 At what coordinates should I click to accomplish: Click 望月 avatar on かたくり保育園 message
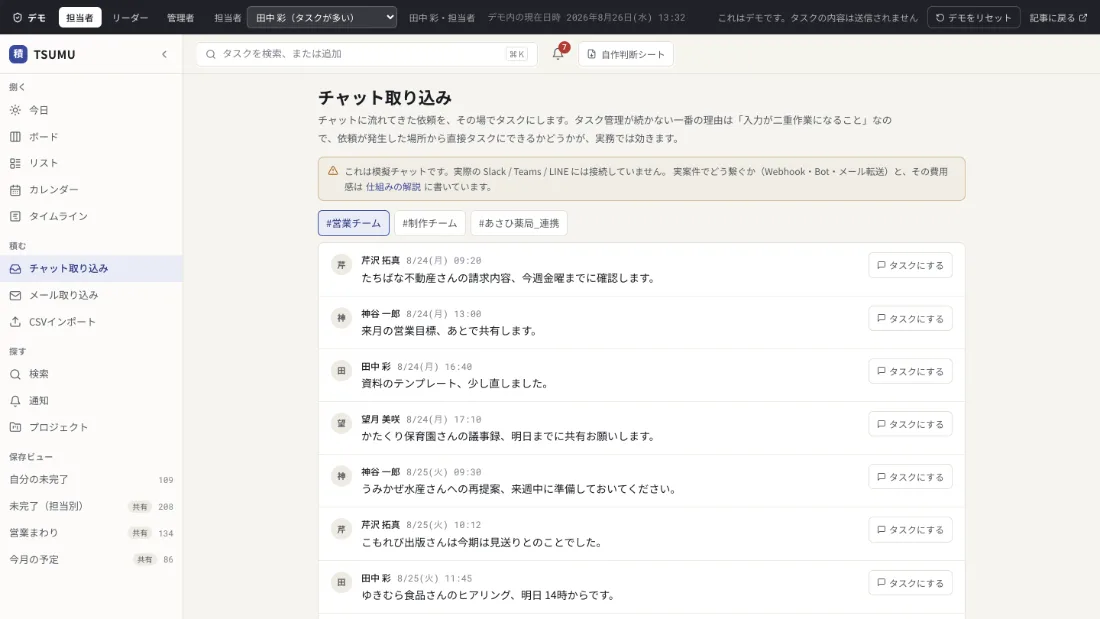342,423
